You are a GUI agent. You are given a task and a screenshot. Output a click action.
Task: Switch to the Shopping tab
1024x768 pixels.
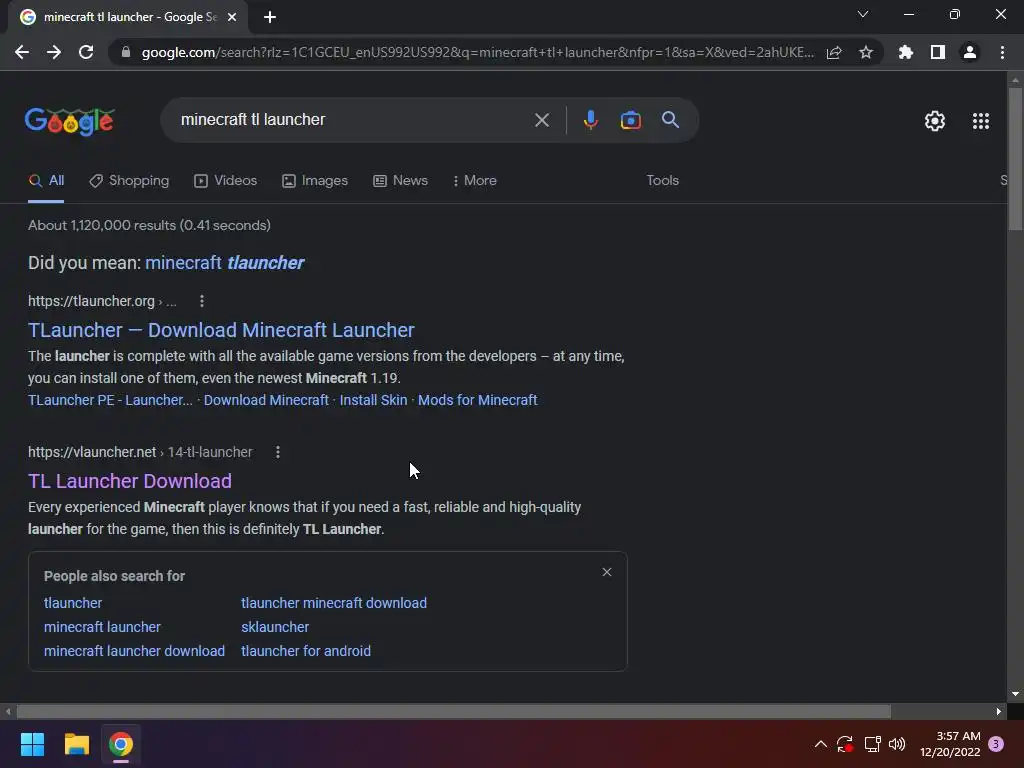pos(129,181)
